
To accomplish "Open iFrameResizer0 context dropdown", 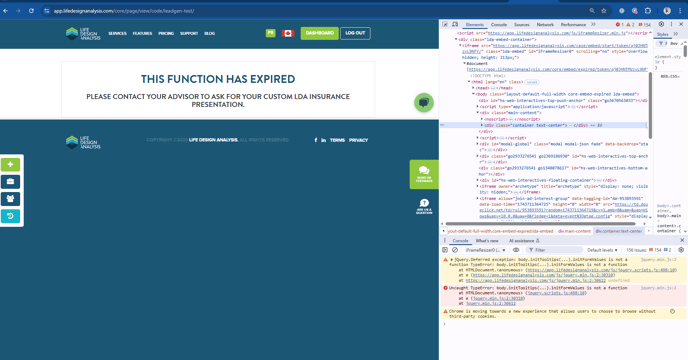I will click(x=485, y=250).
